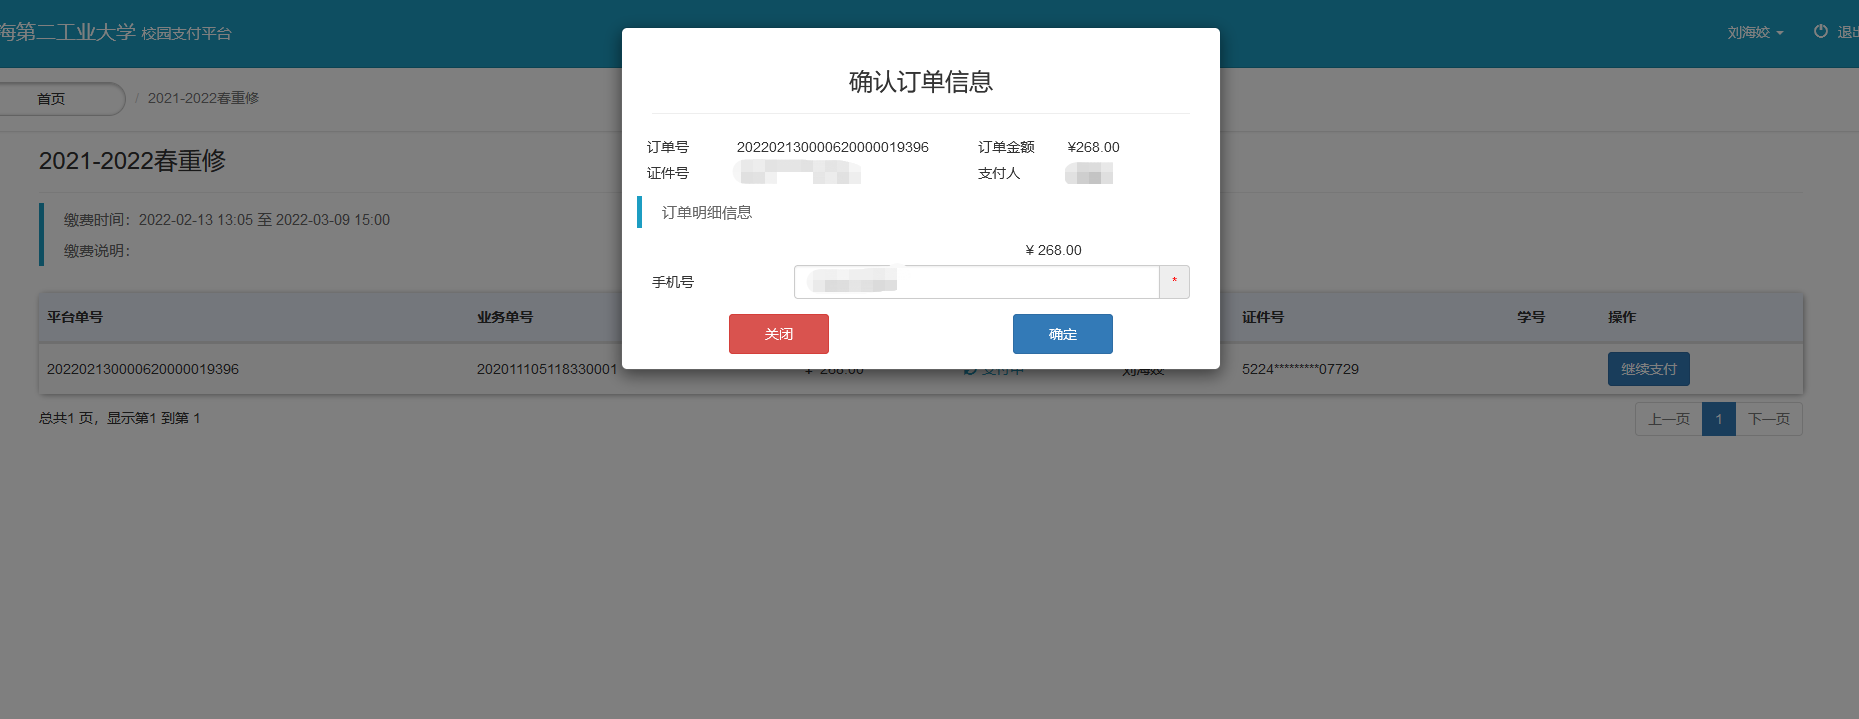Select 2021-2022春重修 breadcrumb item
Image resolution: width=1859 pixels, height=719 pixels.
tap(203, 98)
